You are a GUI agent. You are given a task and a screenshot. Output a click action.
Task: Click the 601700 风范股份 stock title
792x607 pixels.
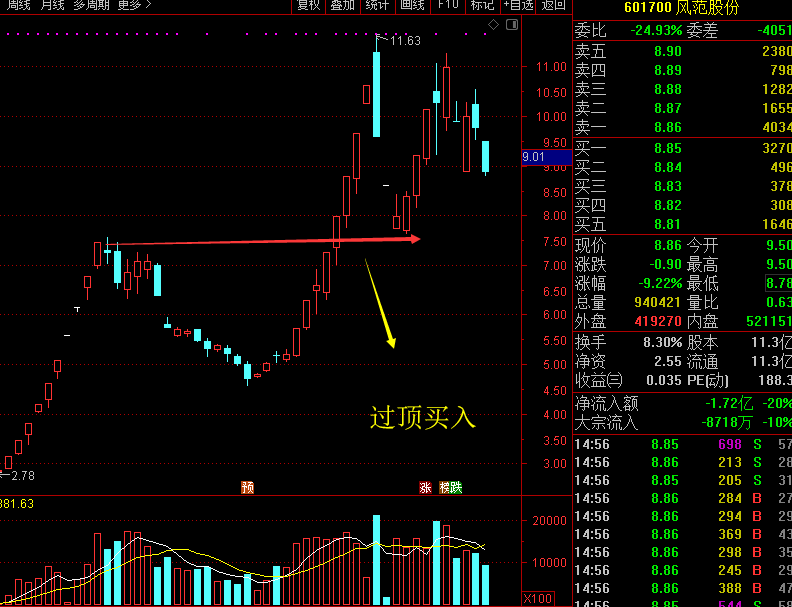coord(682,8)
